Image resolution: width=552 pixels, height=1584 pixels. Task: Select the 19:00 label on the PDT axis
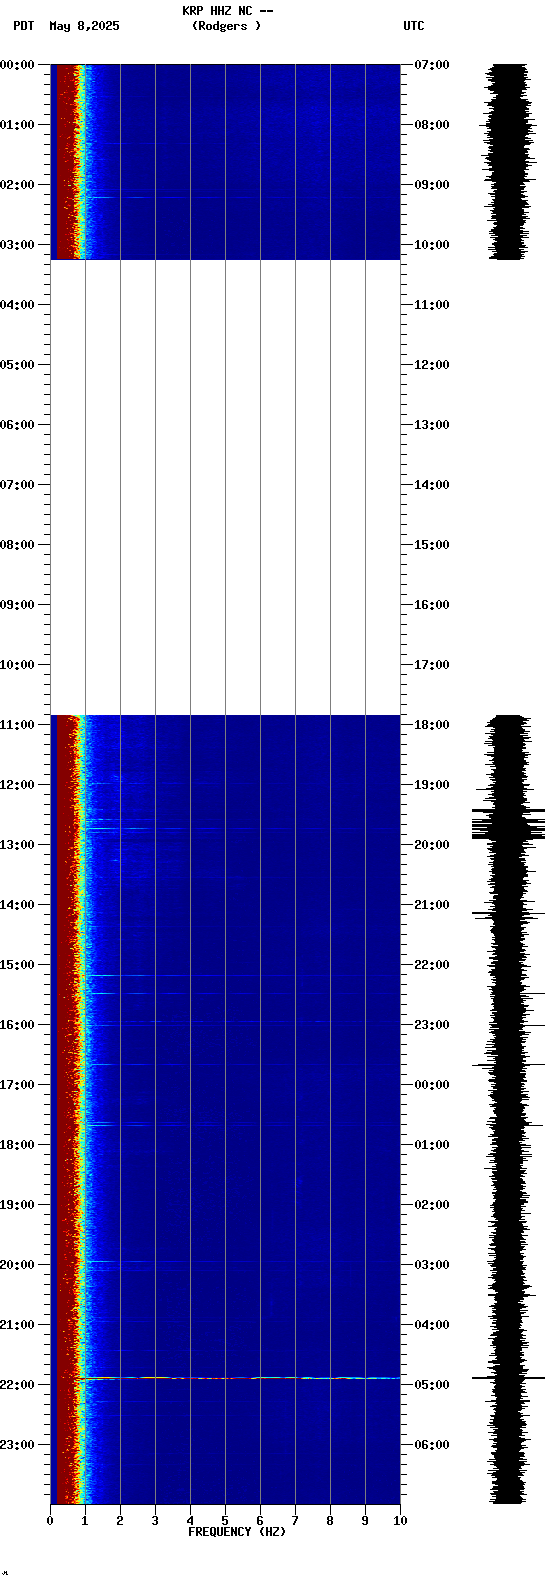[18, 1205]
